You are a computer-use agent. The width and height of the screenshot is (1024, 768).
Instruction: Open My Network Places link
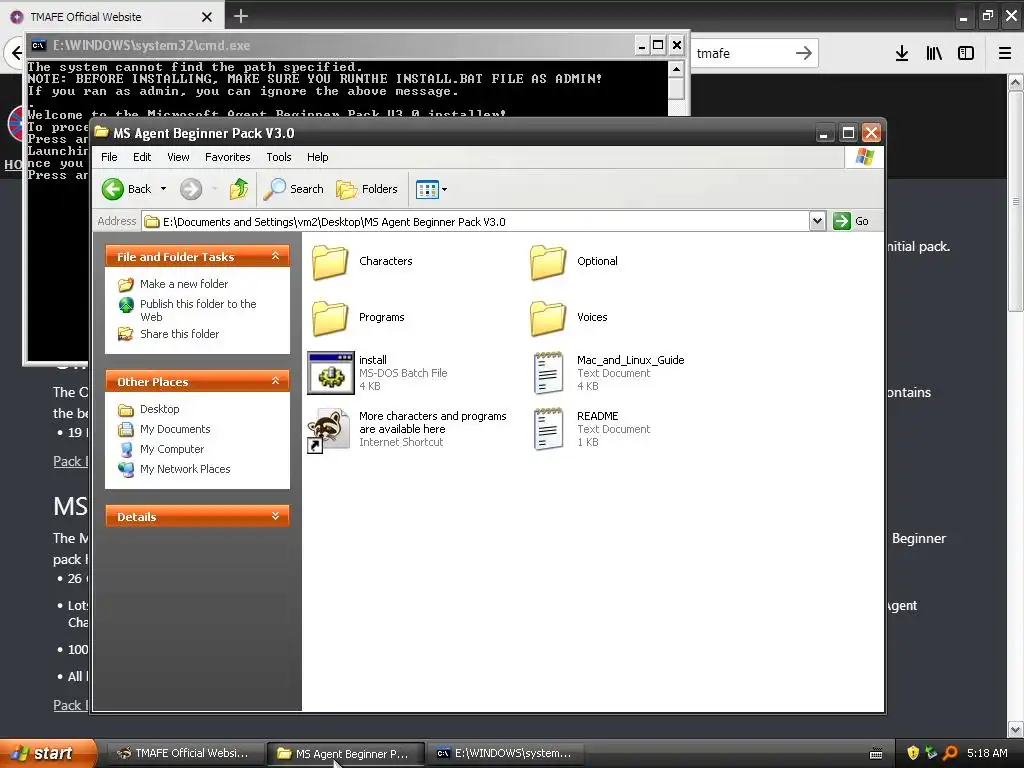[185, 469]
